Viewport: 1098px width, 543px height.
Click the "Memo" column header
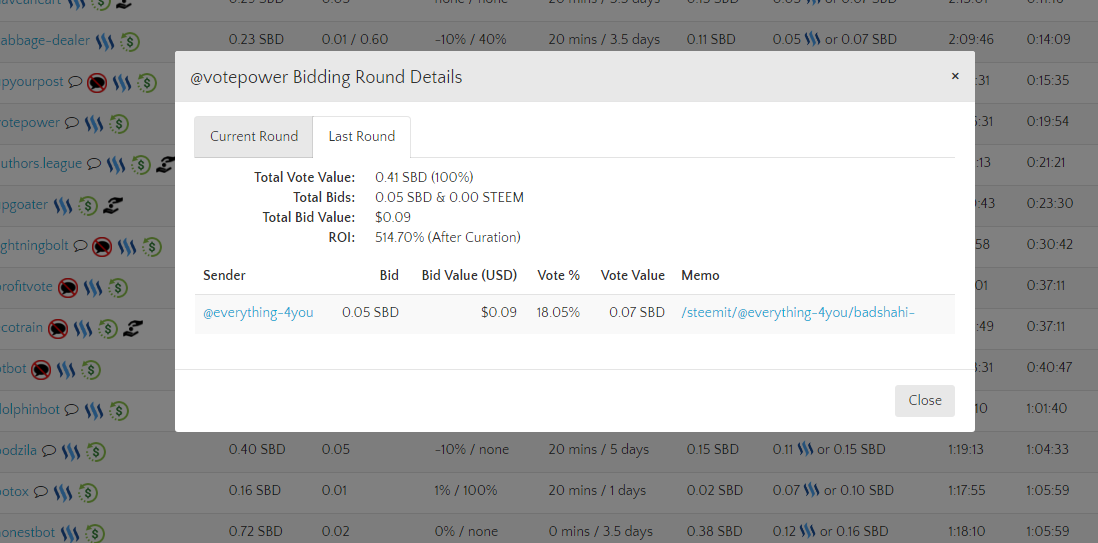[x=700, y=275]
